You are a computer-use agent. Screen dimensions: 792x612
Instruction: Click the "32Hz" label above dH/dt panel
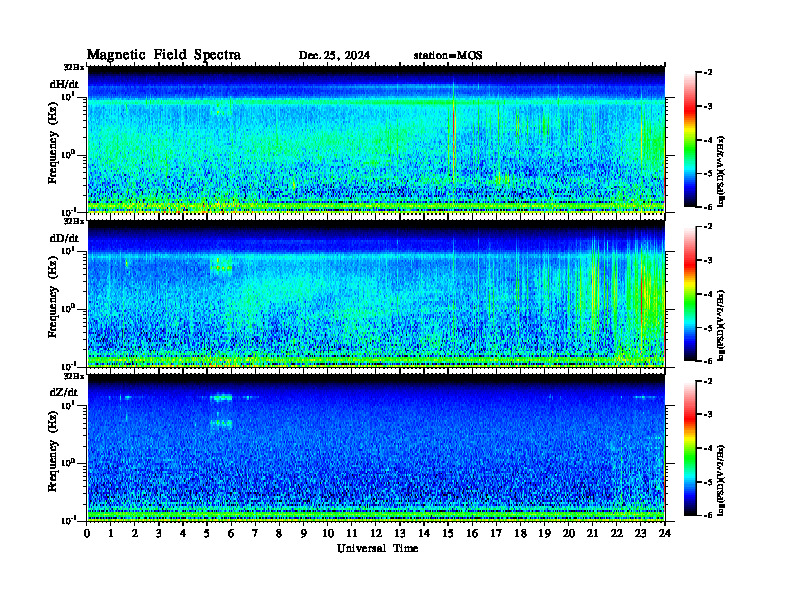point(73,67)
